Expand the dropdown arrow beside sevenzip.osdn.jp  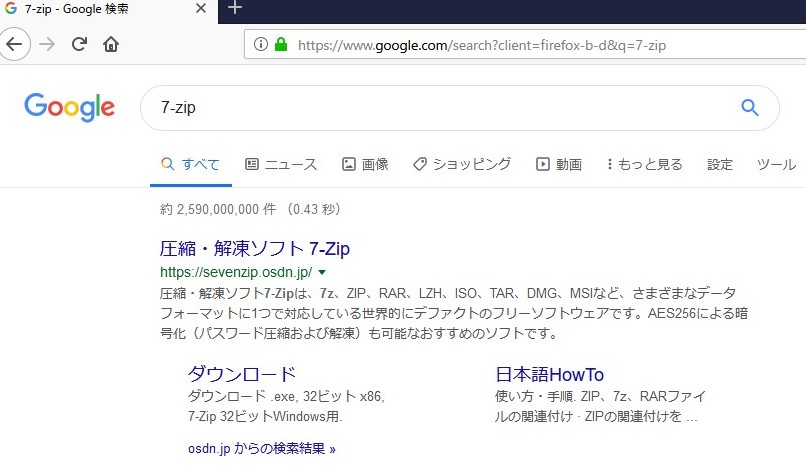(322, 273)
